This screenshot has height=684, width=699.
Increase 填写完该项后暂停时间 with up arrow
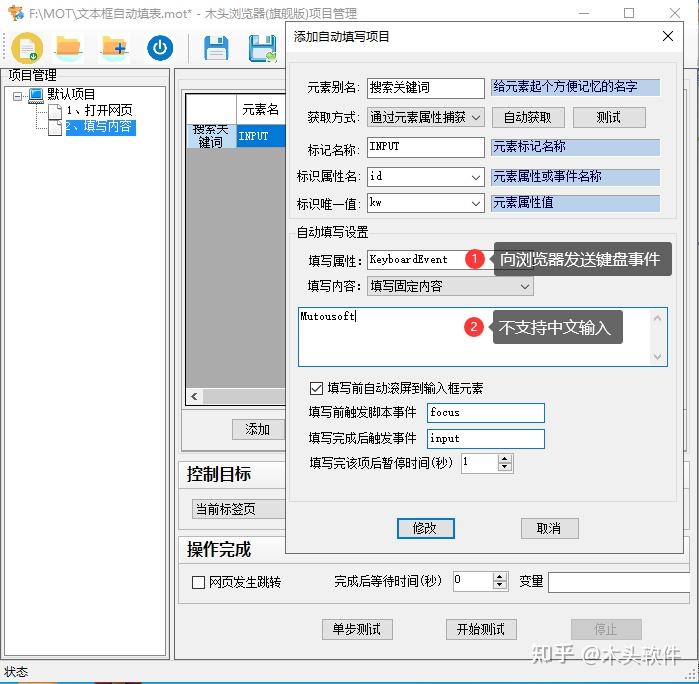(x=505, y=459)
